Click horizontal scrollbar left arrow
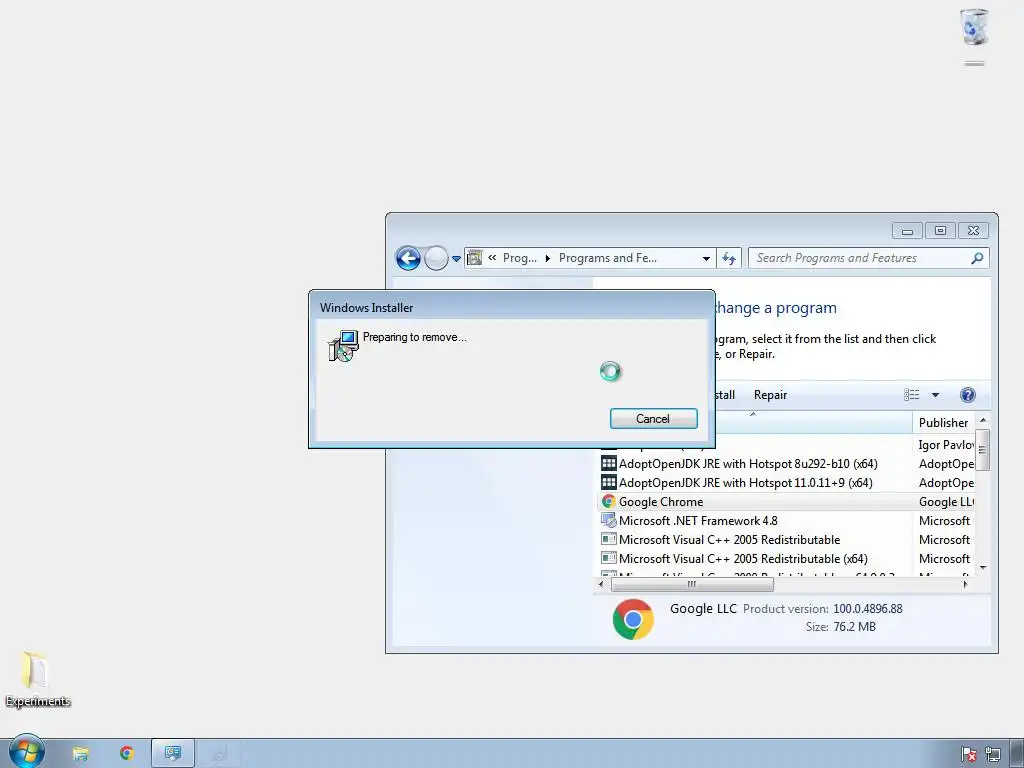Screen dimensions: 1024x768 coord(601,584)
